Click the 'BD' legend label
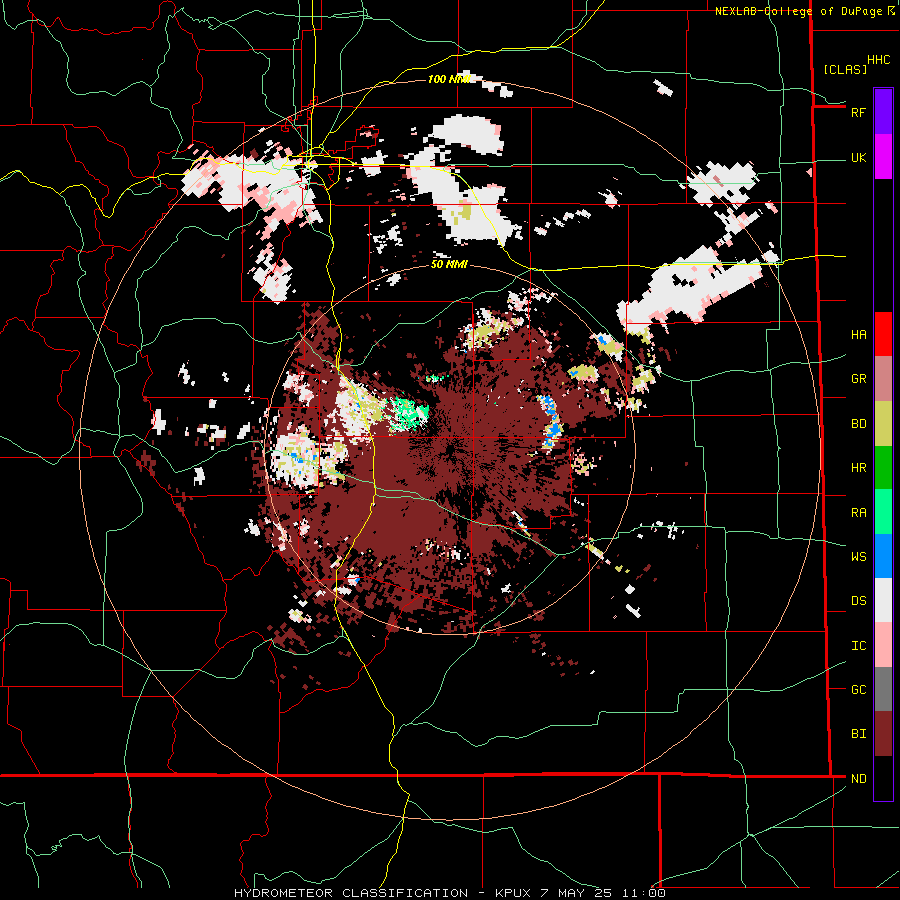900x900 pixels. pyautogui.click(x=858, y=424)
